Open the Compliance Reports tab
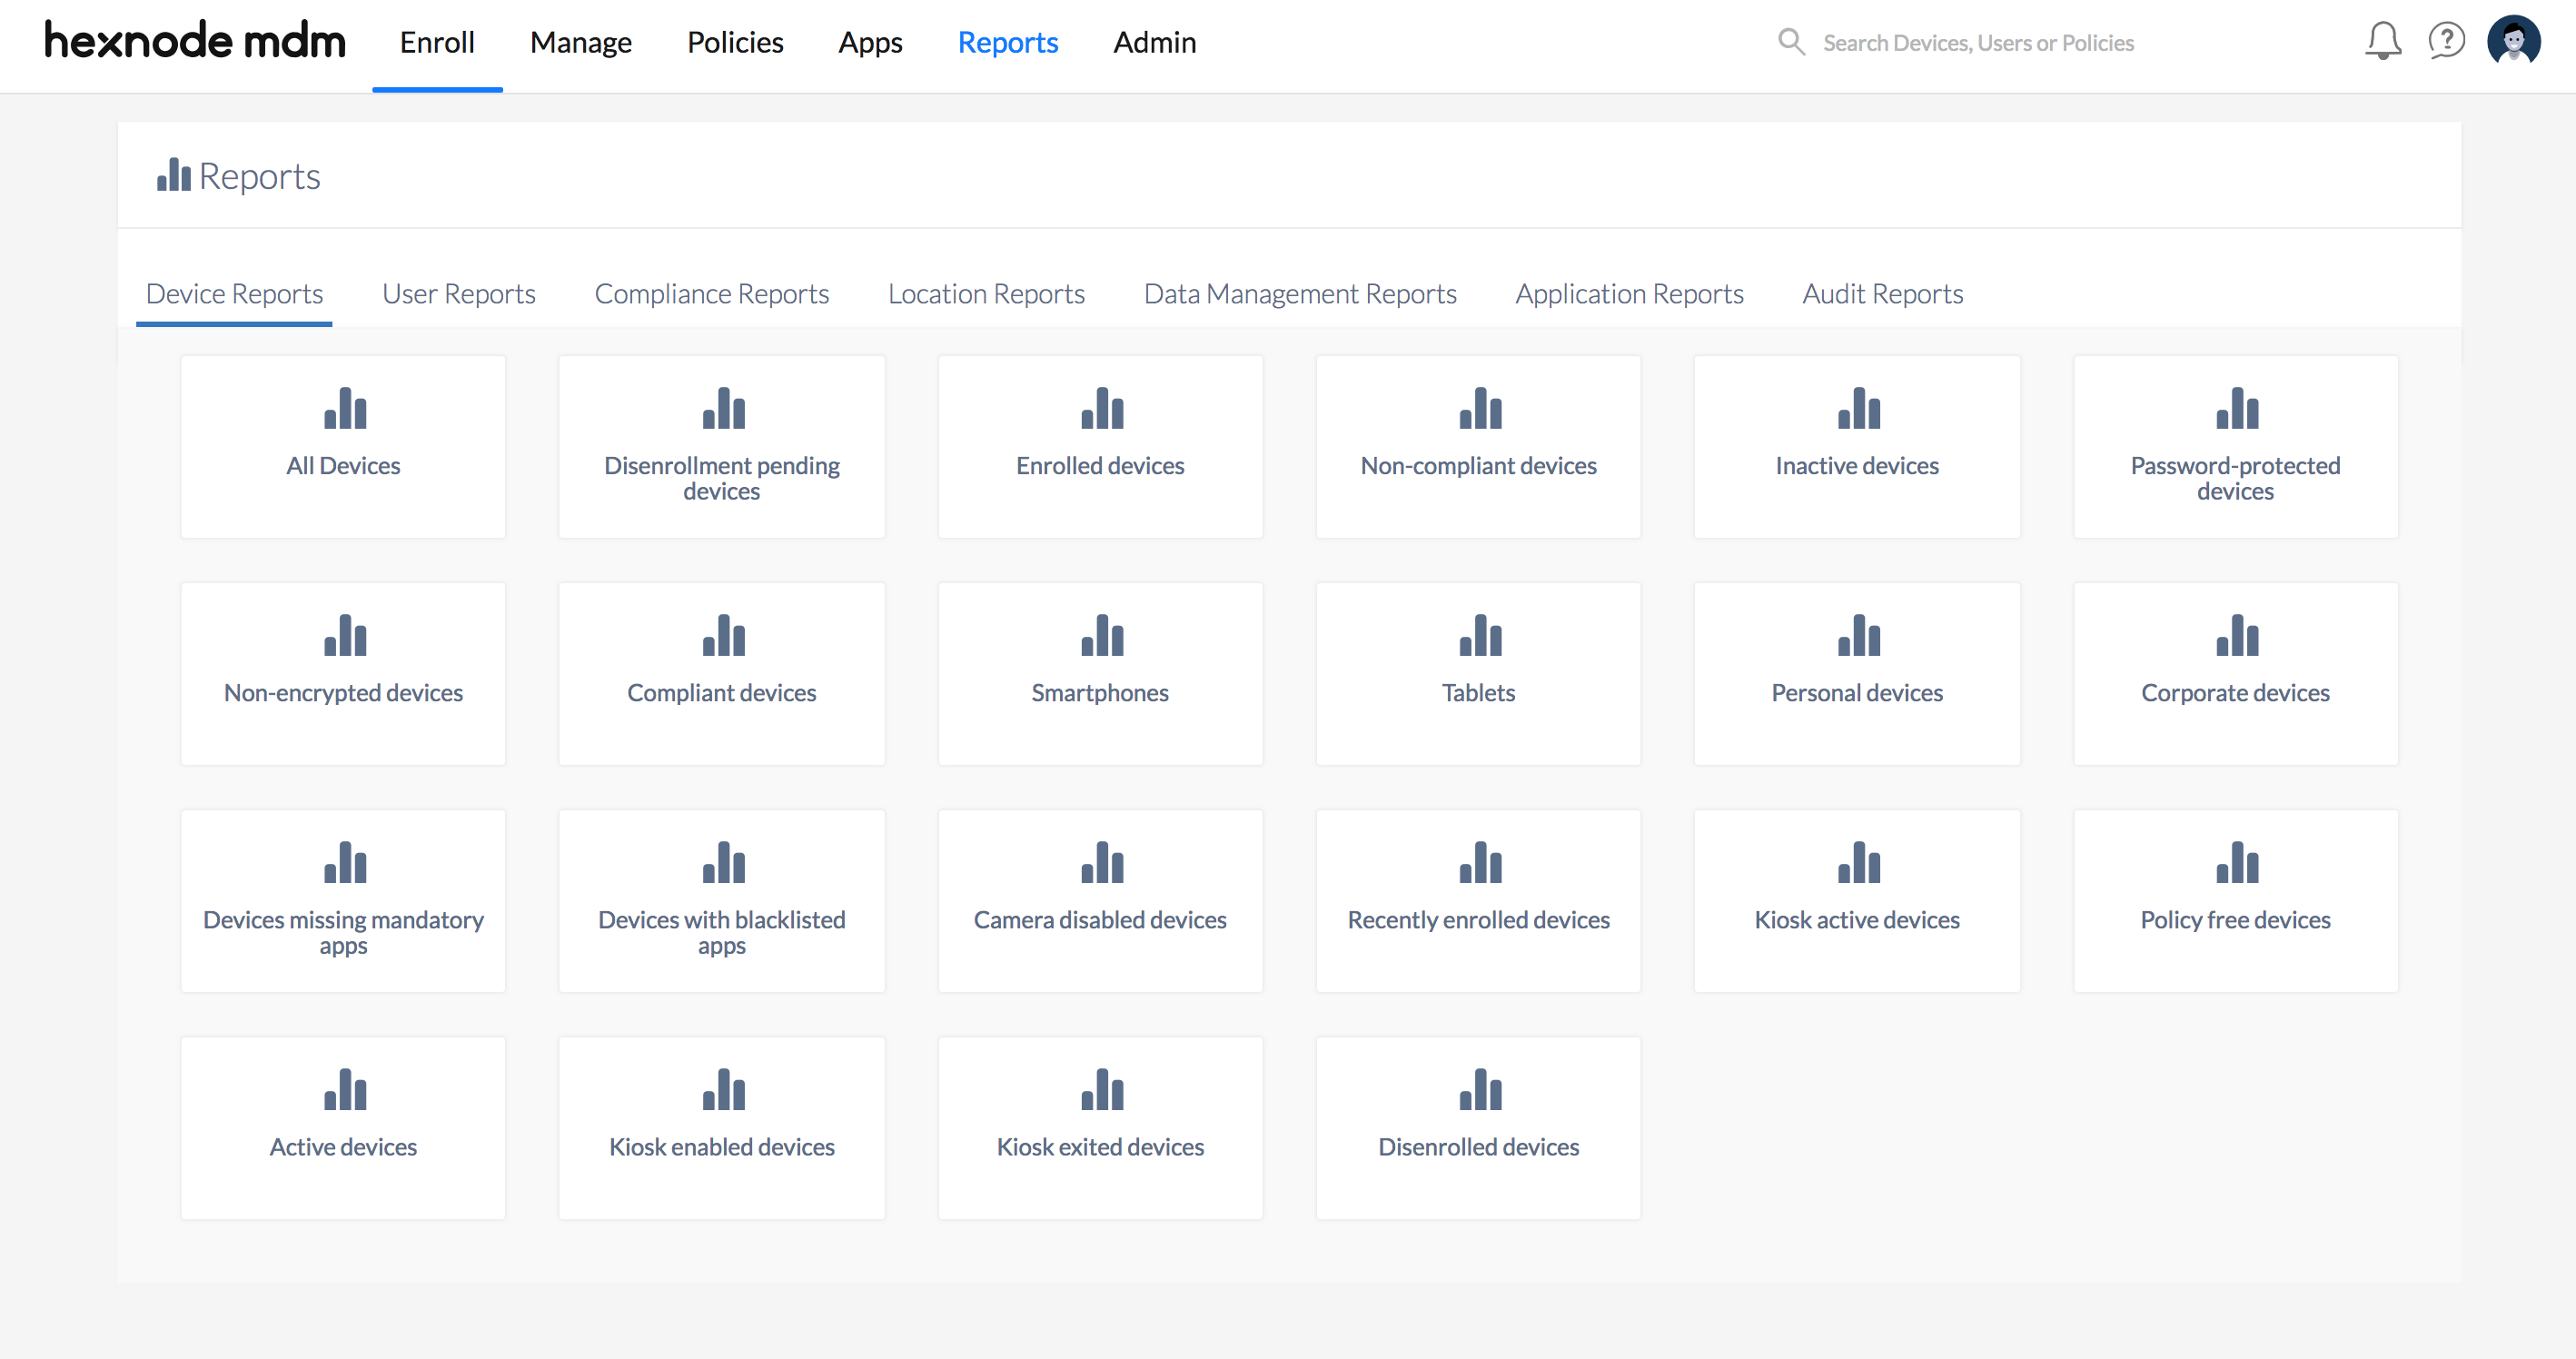This screenshot has width=2576, height=1359. 712,294
